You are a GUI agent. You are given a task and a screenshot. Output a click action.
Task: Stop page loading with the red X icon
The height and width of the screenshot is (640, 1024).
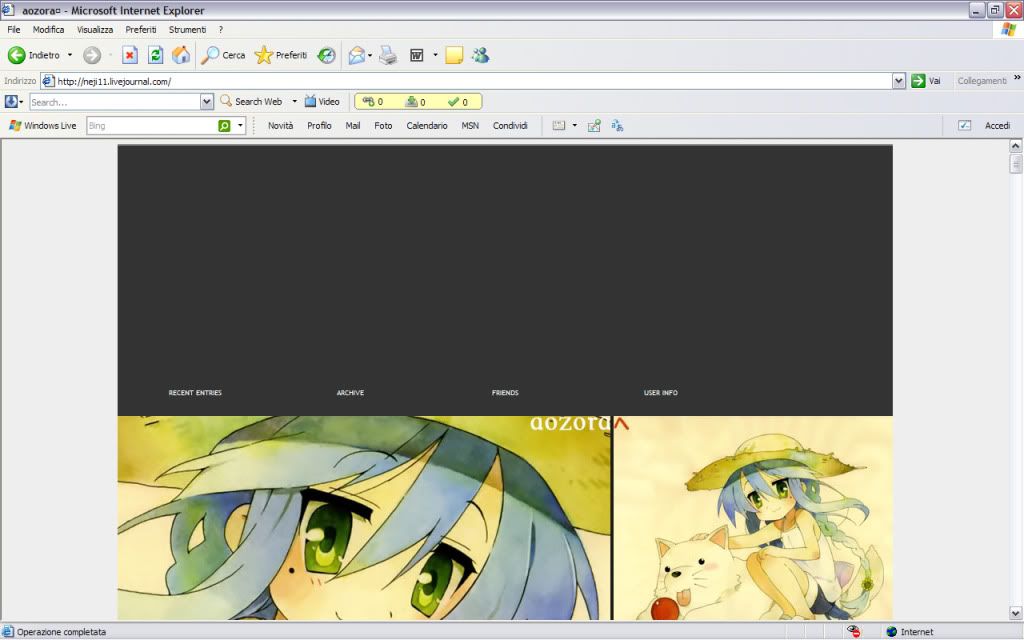[130, 56]
